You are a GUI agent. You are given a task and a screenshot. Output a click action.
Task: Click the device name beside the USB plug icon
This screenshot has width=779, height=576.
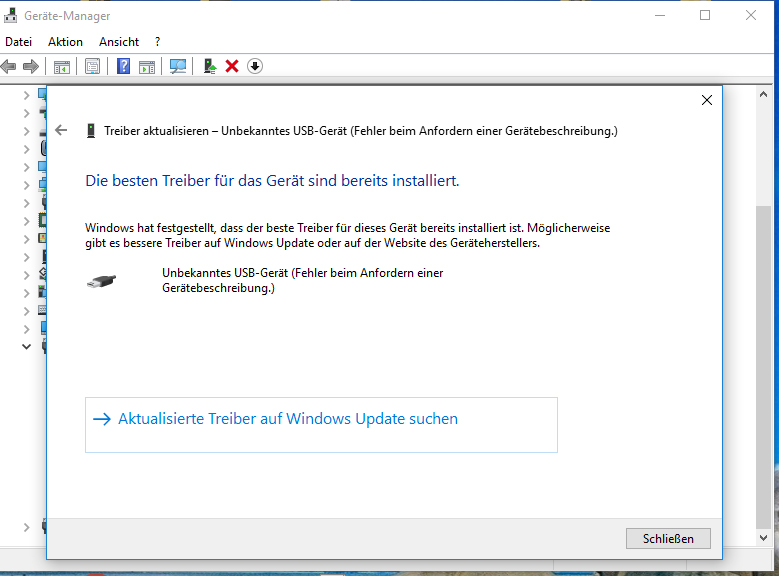[x=303, y=280]
